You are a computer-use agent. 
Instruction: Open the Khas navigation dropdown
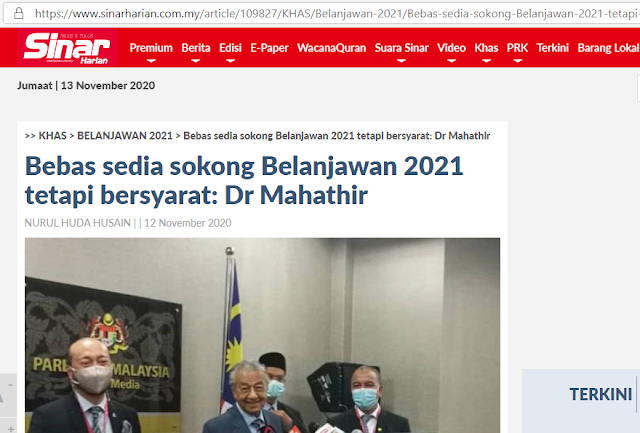click(x=486, y=61)
